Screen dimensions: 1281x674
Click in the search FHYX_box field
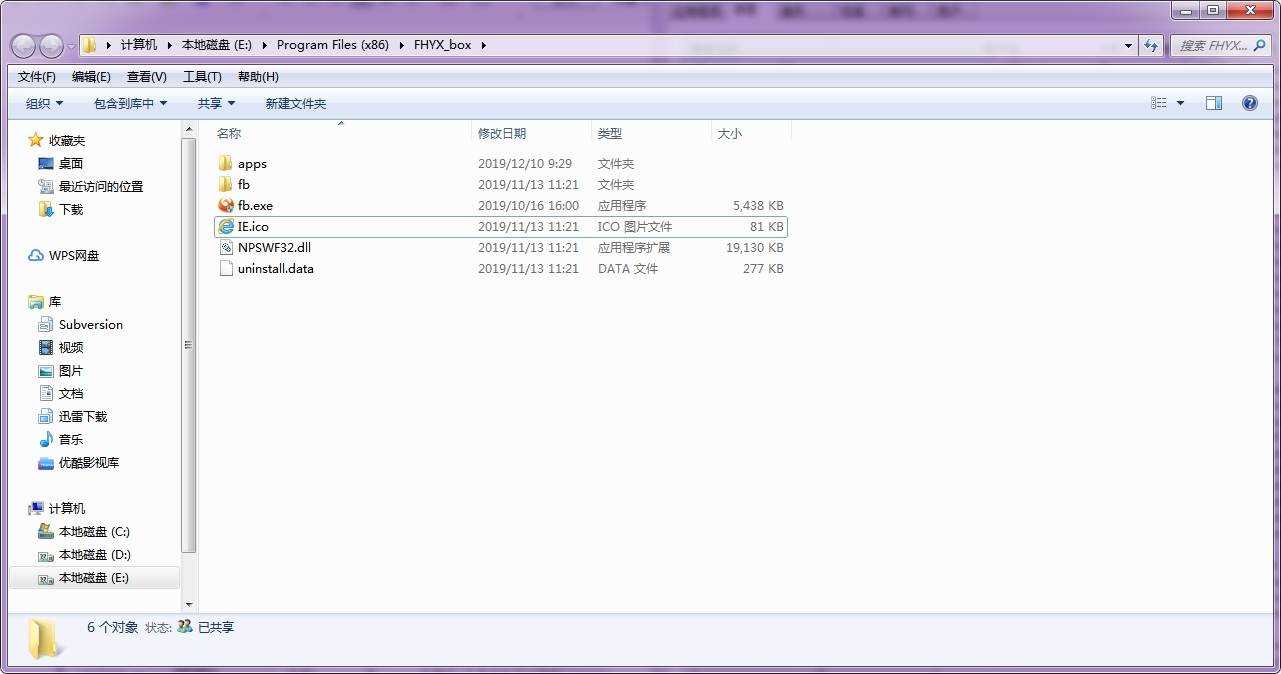(x=1212, y=46)
